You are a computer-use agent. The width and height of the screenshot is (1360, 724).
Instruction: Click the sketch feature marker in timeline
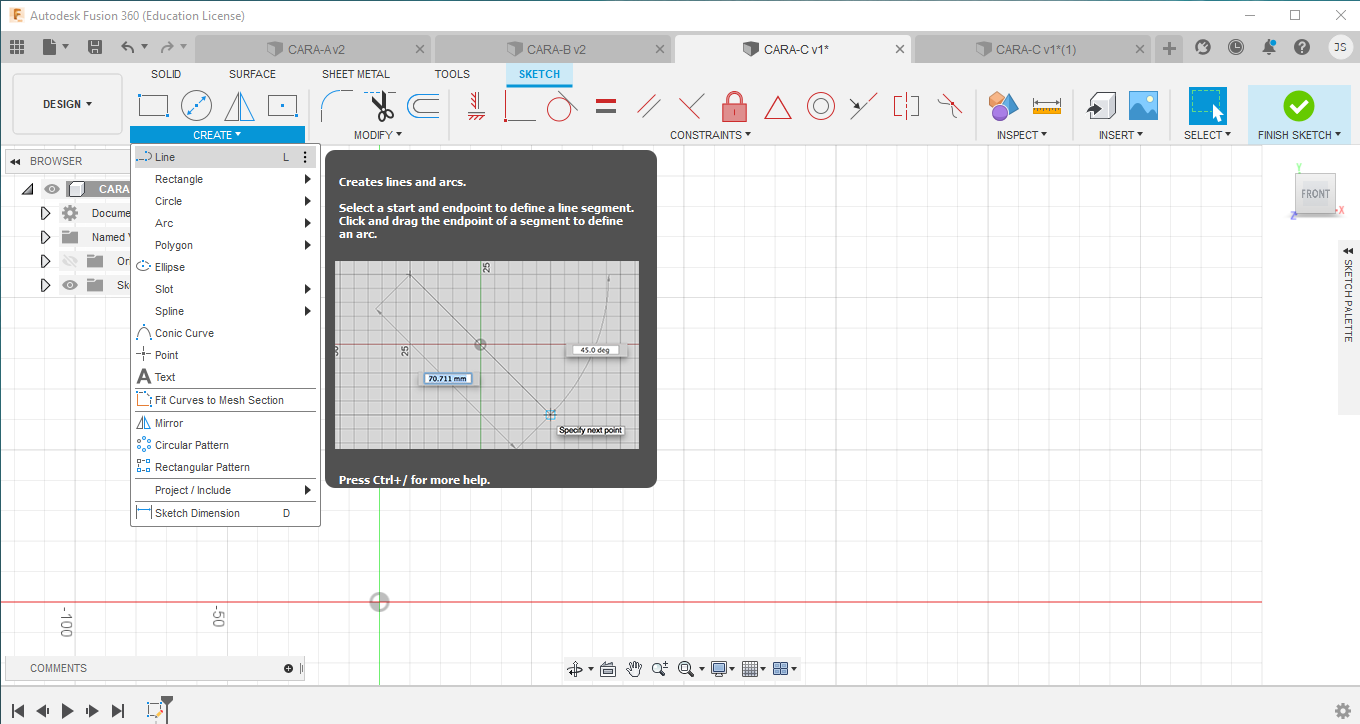click(155, 710)
